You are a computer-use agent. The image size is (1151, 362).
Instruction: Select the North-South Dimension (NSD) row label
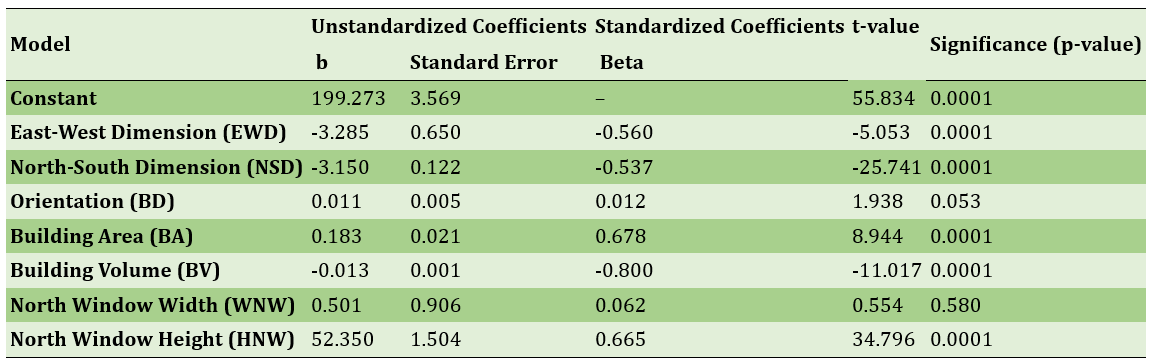coord(156,168)
